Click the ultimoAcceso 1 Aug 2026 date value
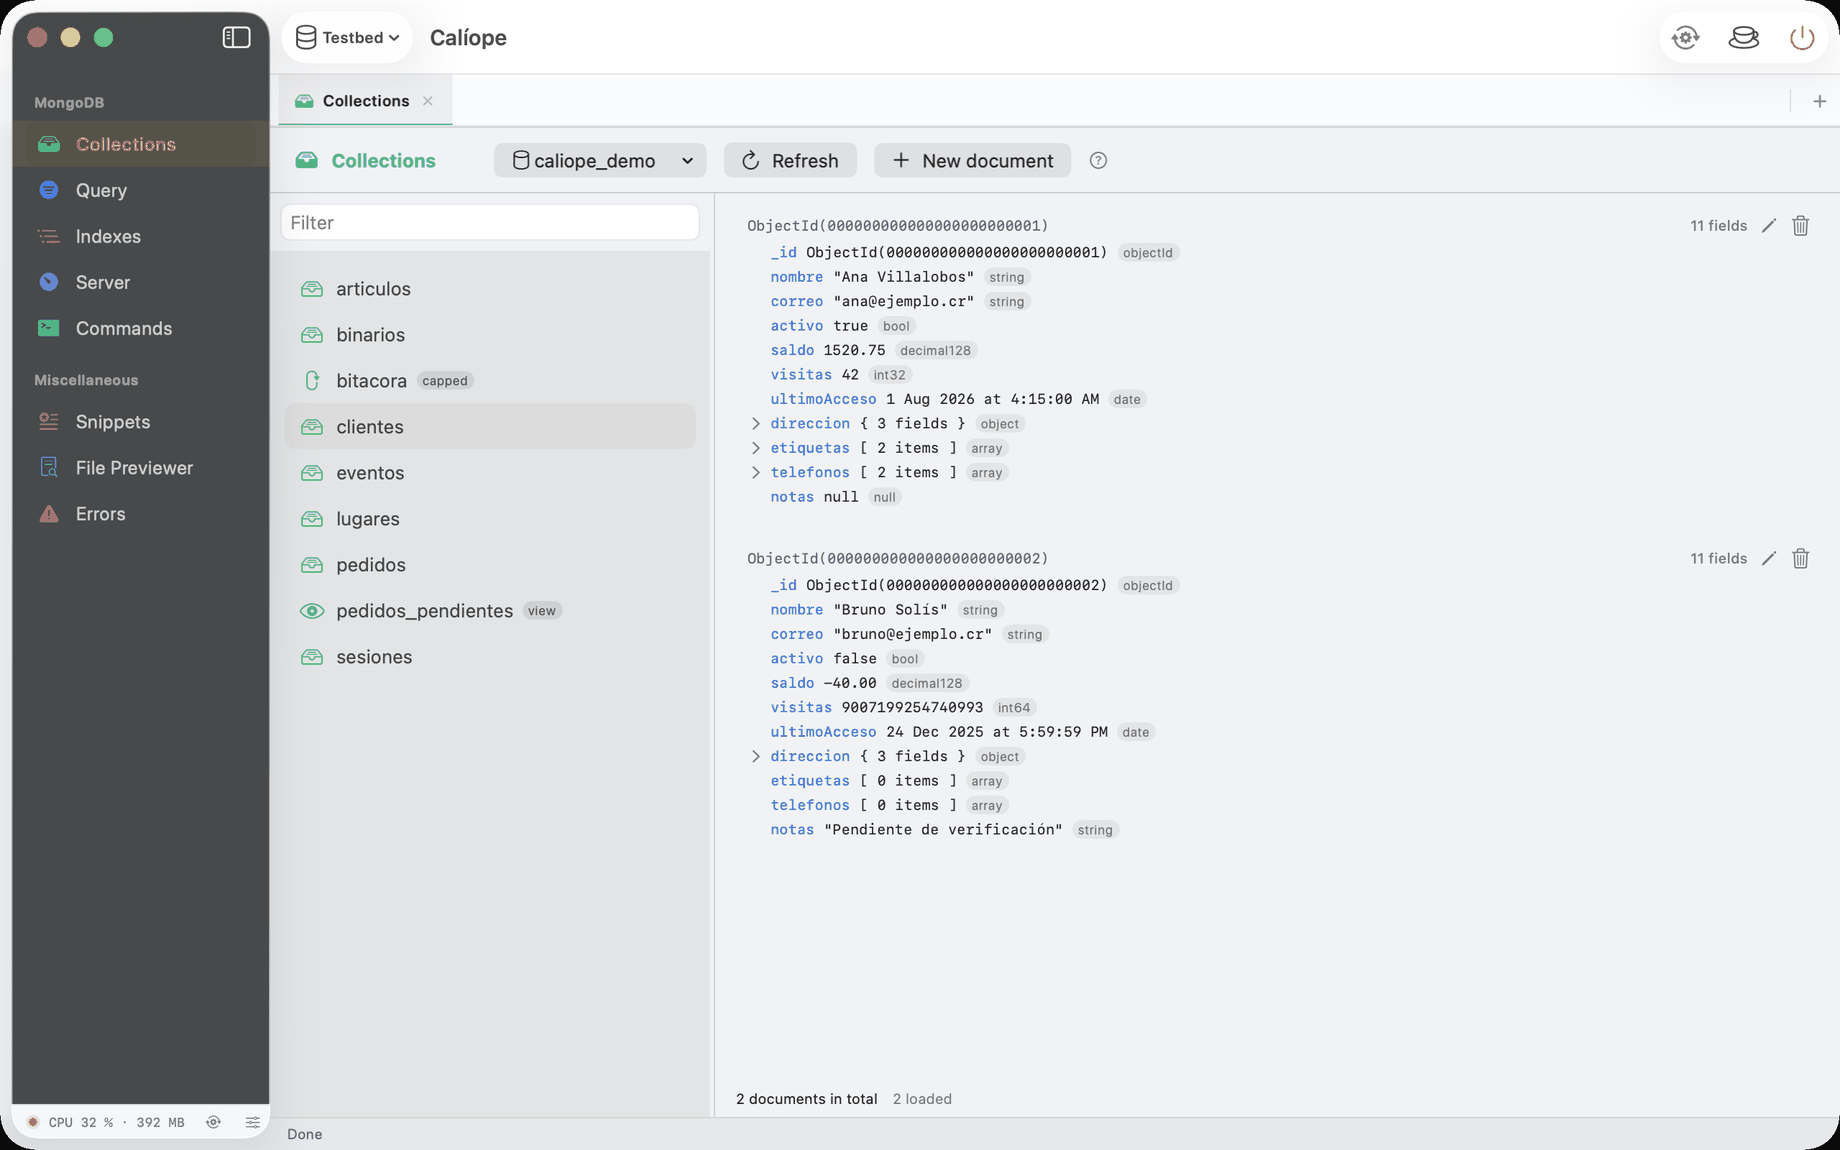Screen dimensions: 1840x1150 click(992, 400)
